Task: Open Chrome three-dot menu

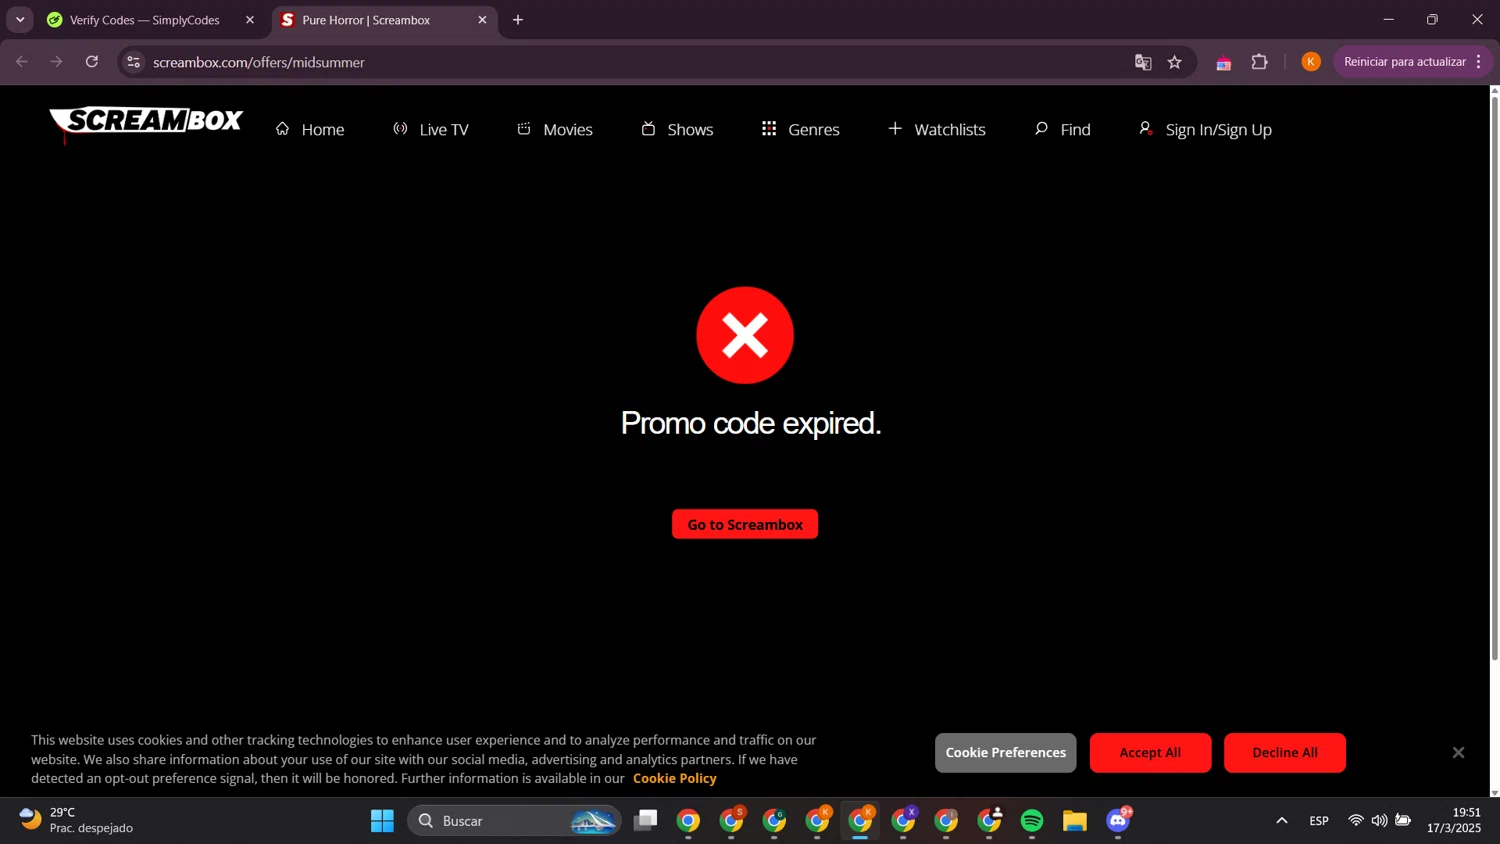Action: click(1479, 62)
